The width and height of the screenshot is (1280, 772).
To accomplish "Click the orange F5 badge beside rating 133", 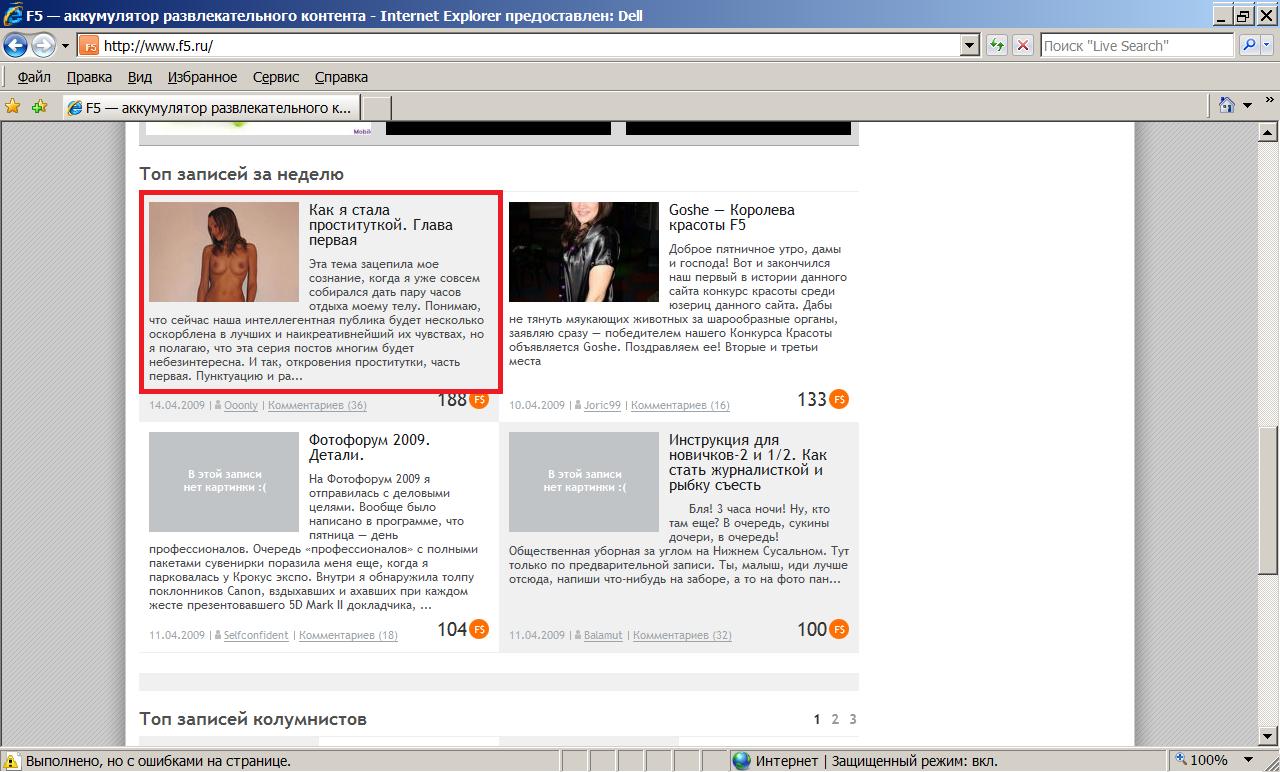I will tap(839, 400).
